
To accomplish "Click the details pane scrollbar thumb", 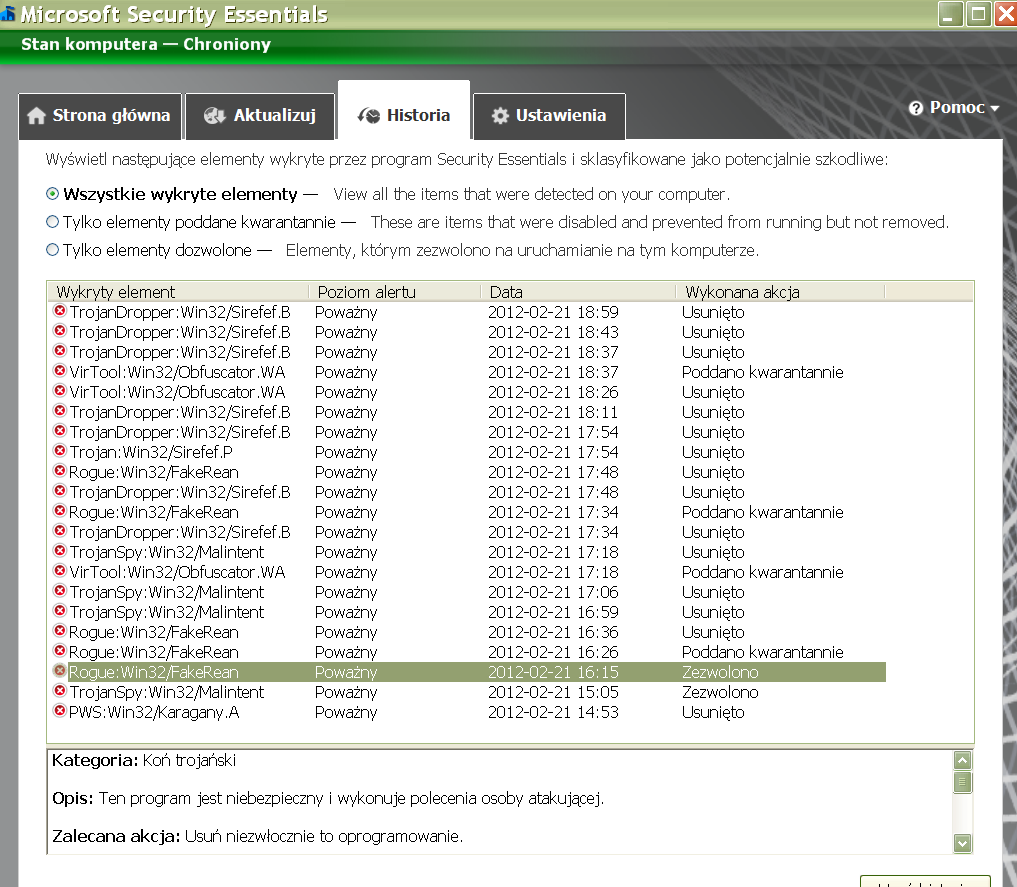I will 963,783.
